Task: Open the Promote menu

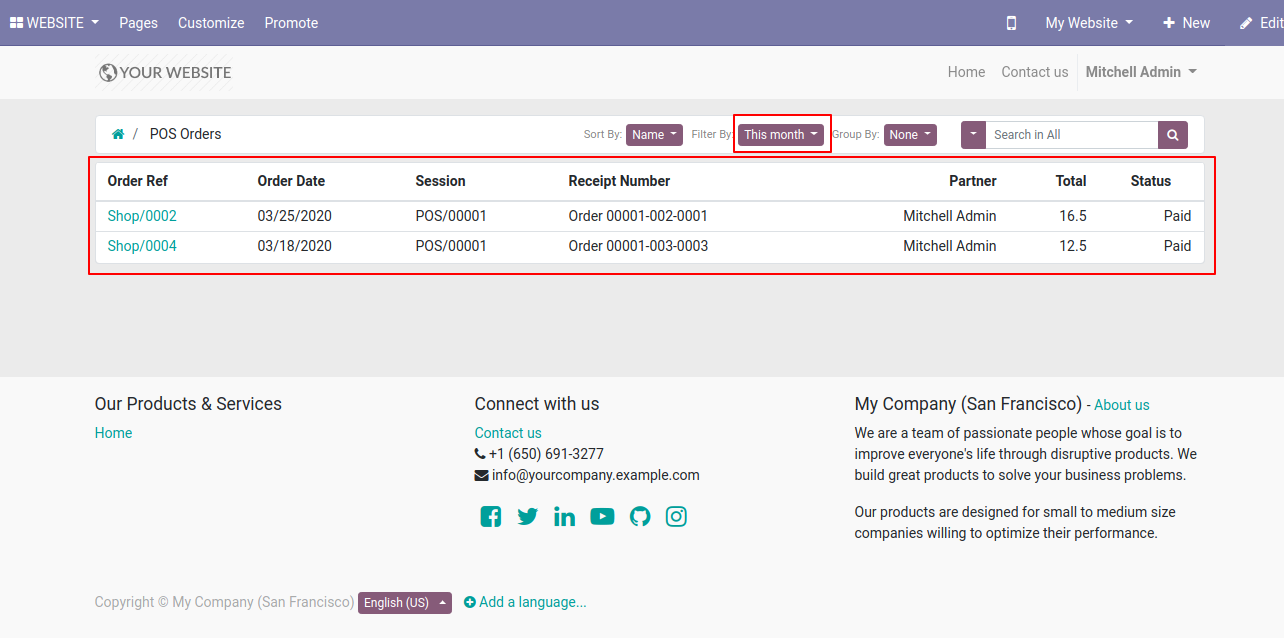Action: 291,23
